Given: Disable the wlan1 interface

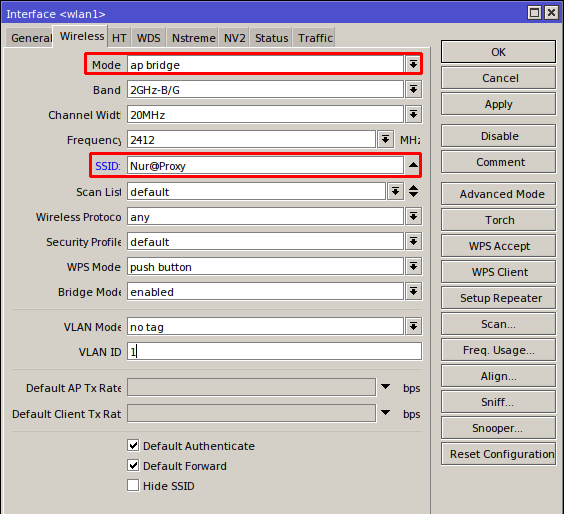Looking at the screenshot, I should coord(498,136).
